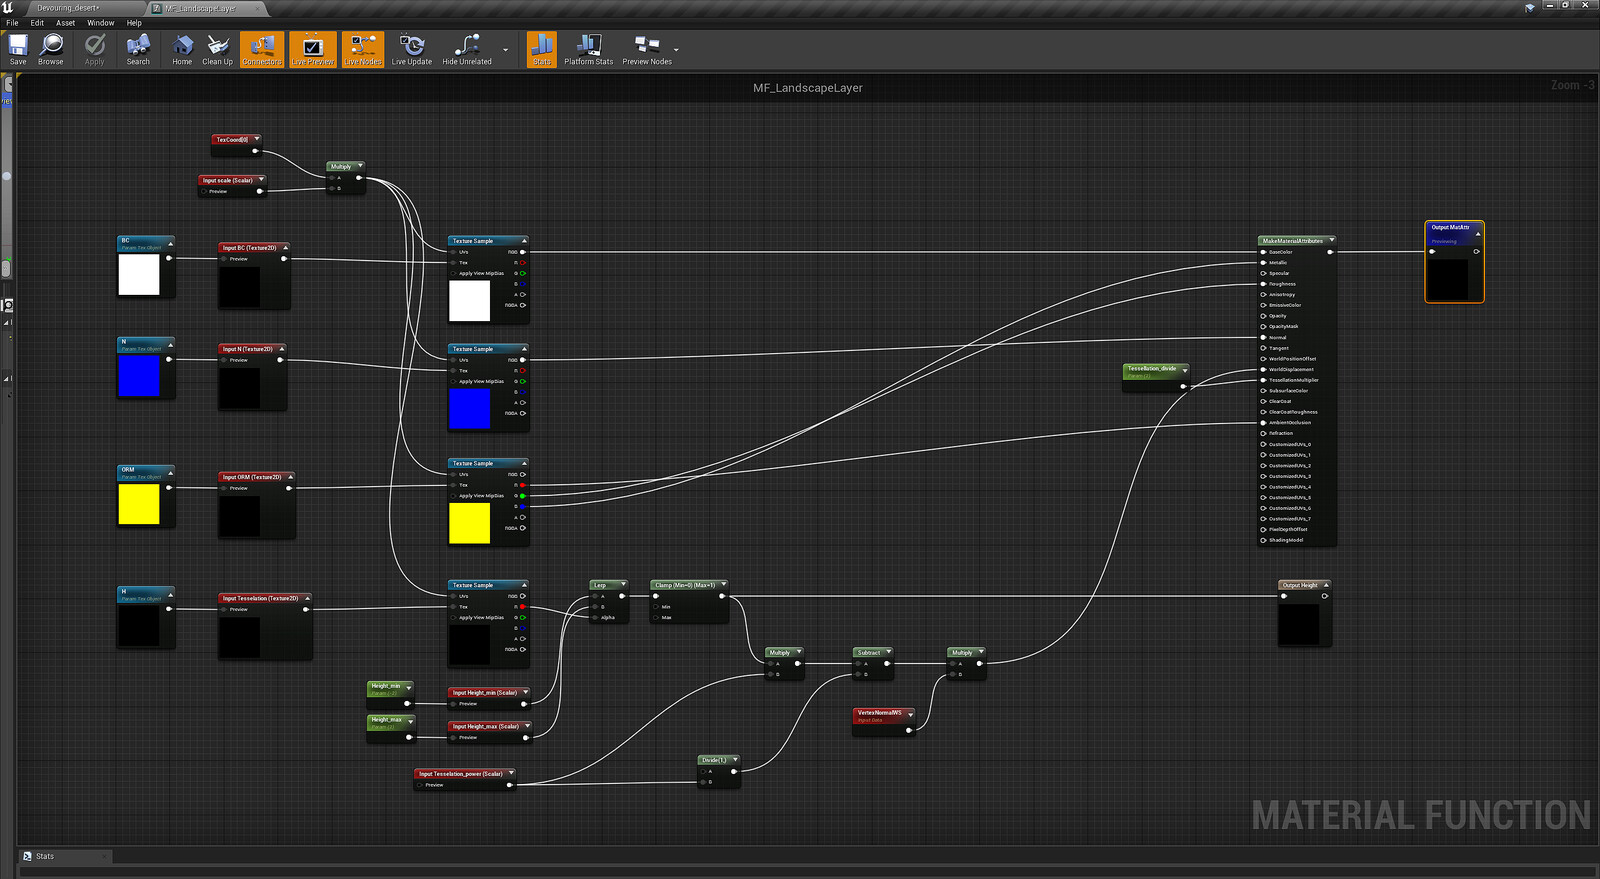Screen dimensions: 1600x879
Task: Run Clean Up on the graph
Action: (217, 49)
